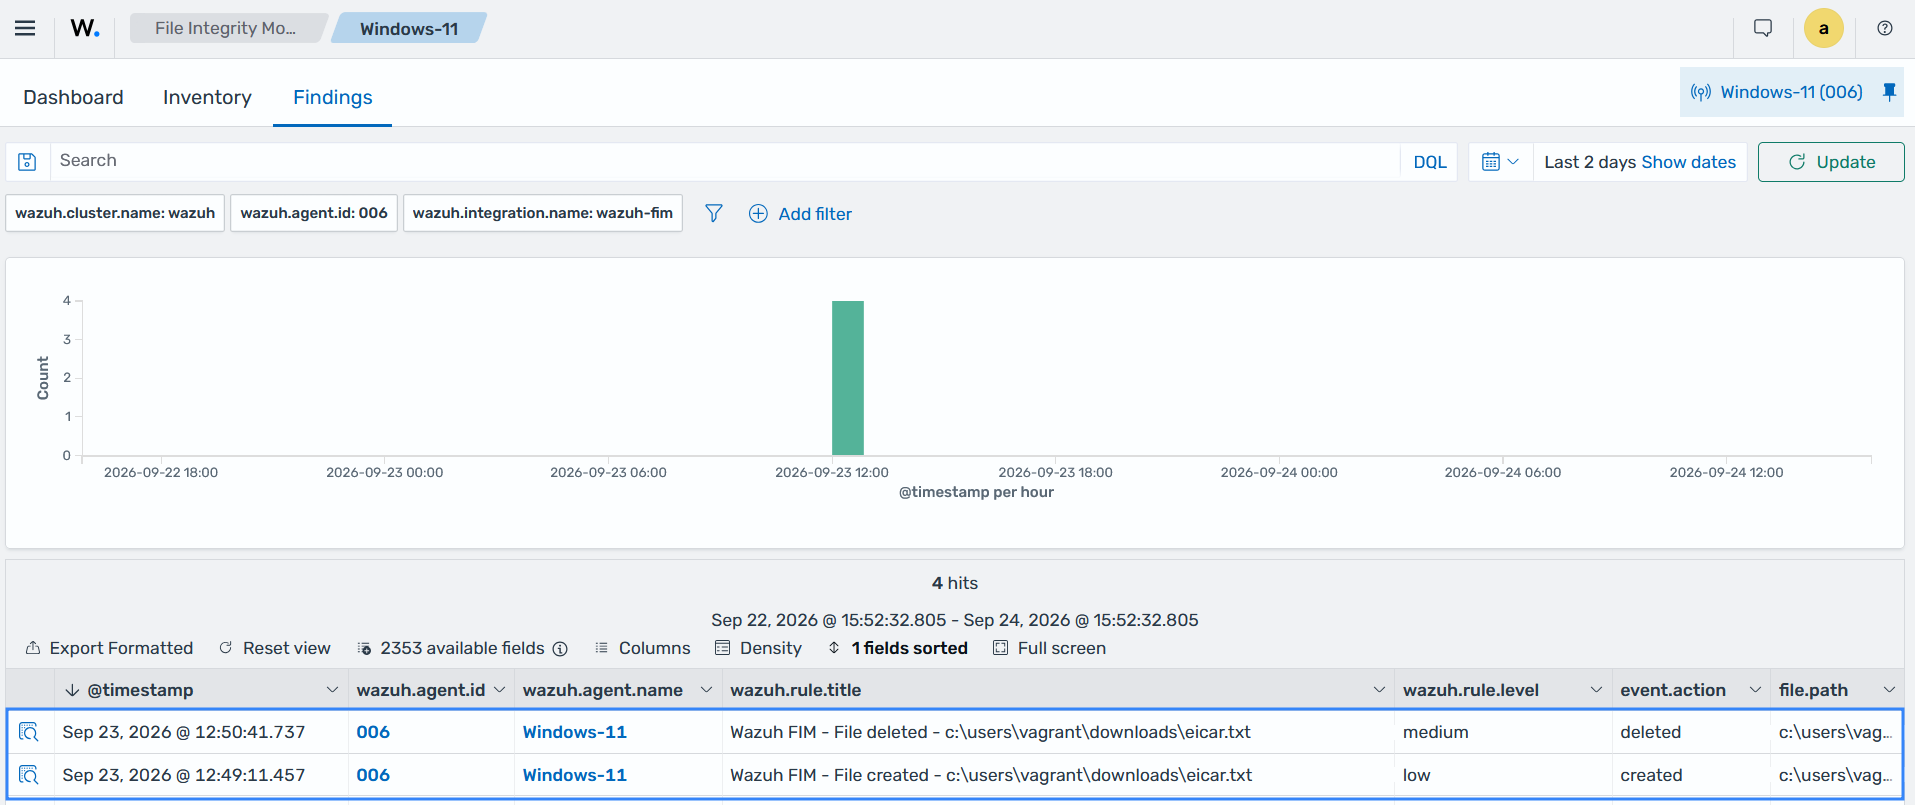The width and height of the screenshot is (1915, 805).
Task: Click the green histogram bar
Action: [x=848, y=378]
